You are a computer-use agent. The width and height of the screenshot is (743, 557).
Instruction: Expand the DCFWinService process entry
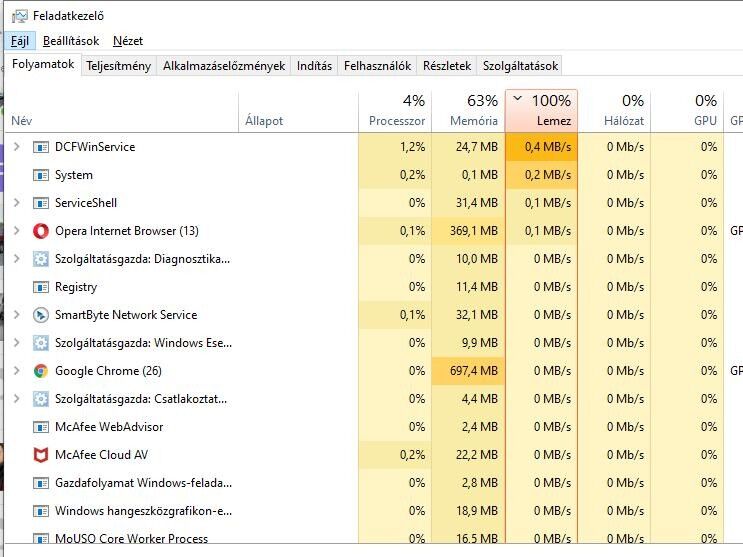[x=16, y=147]
